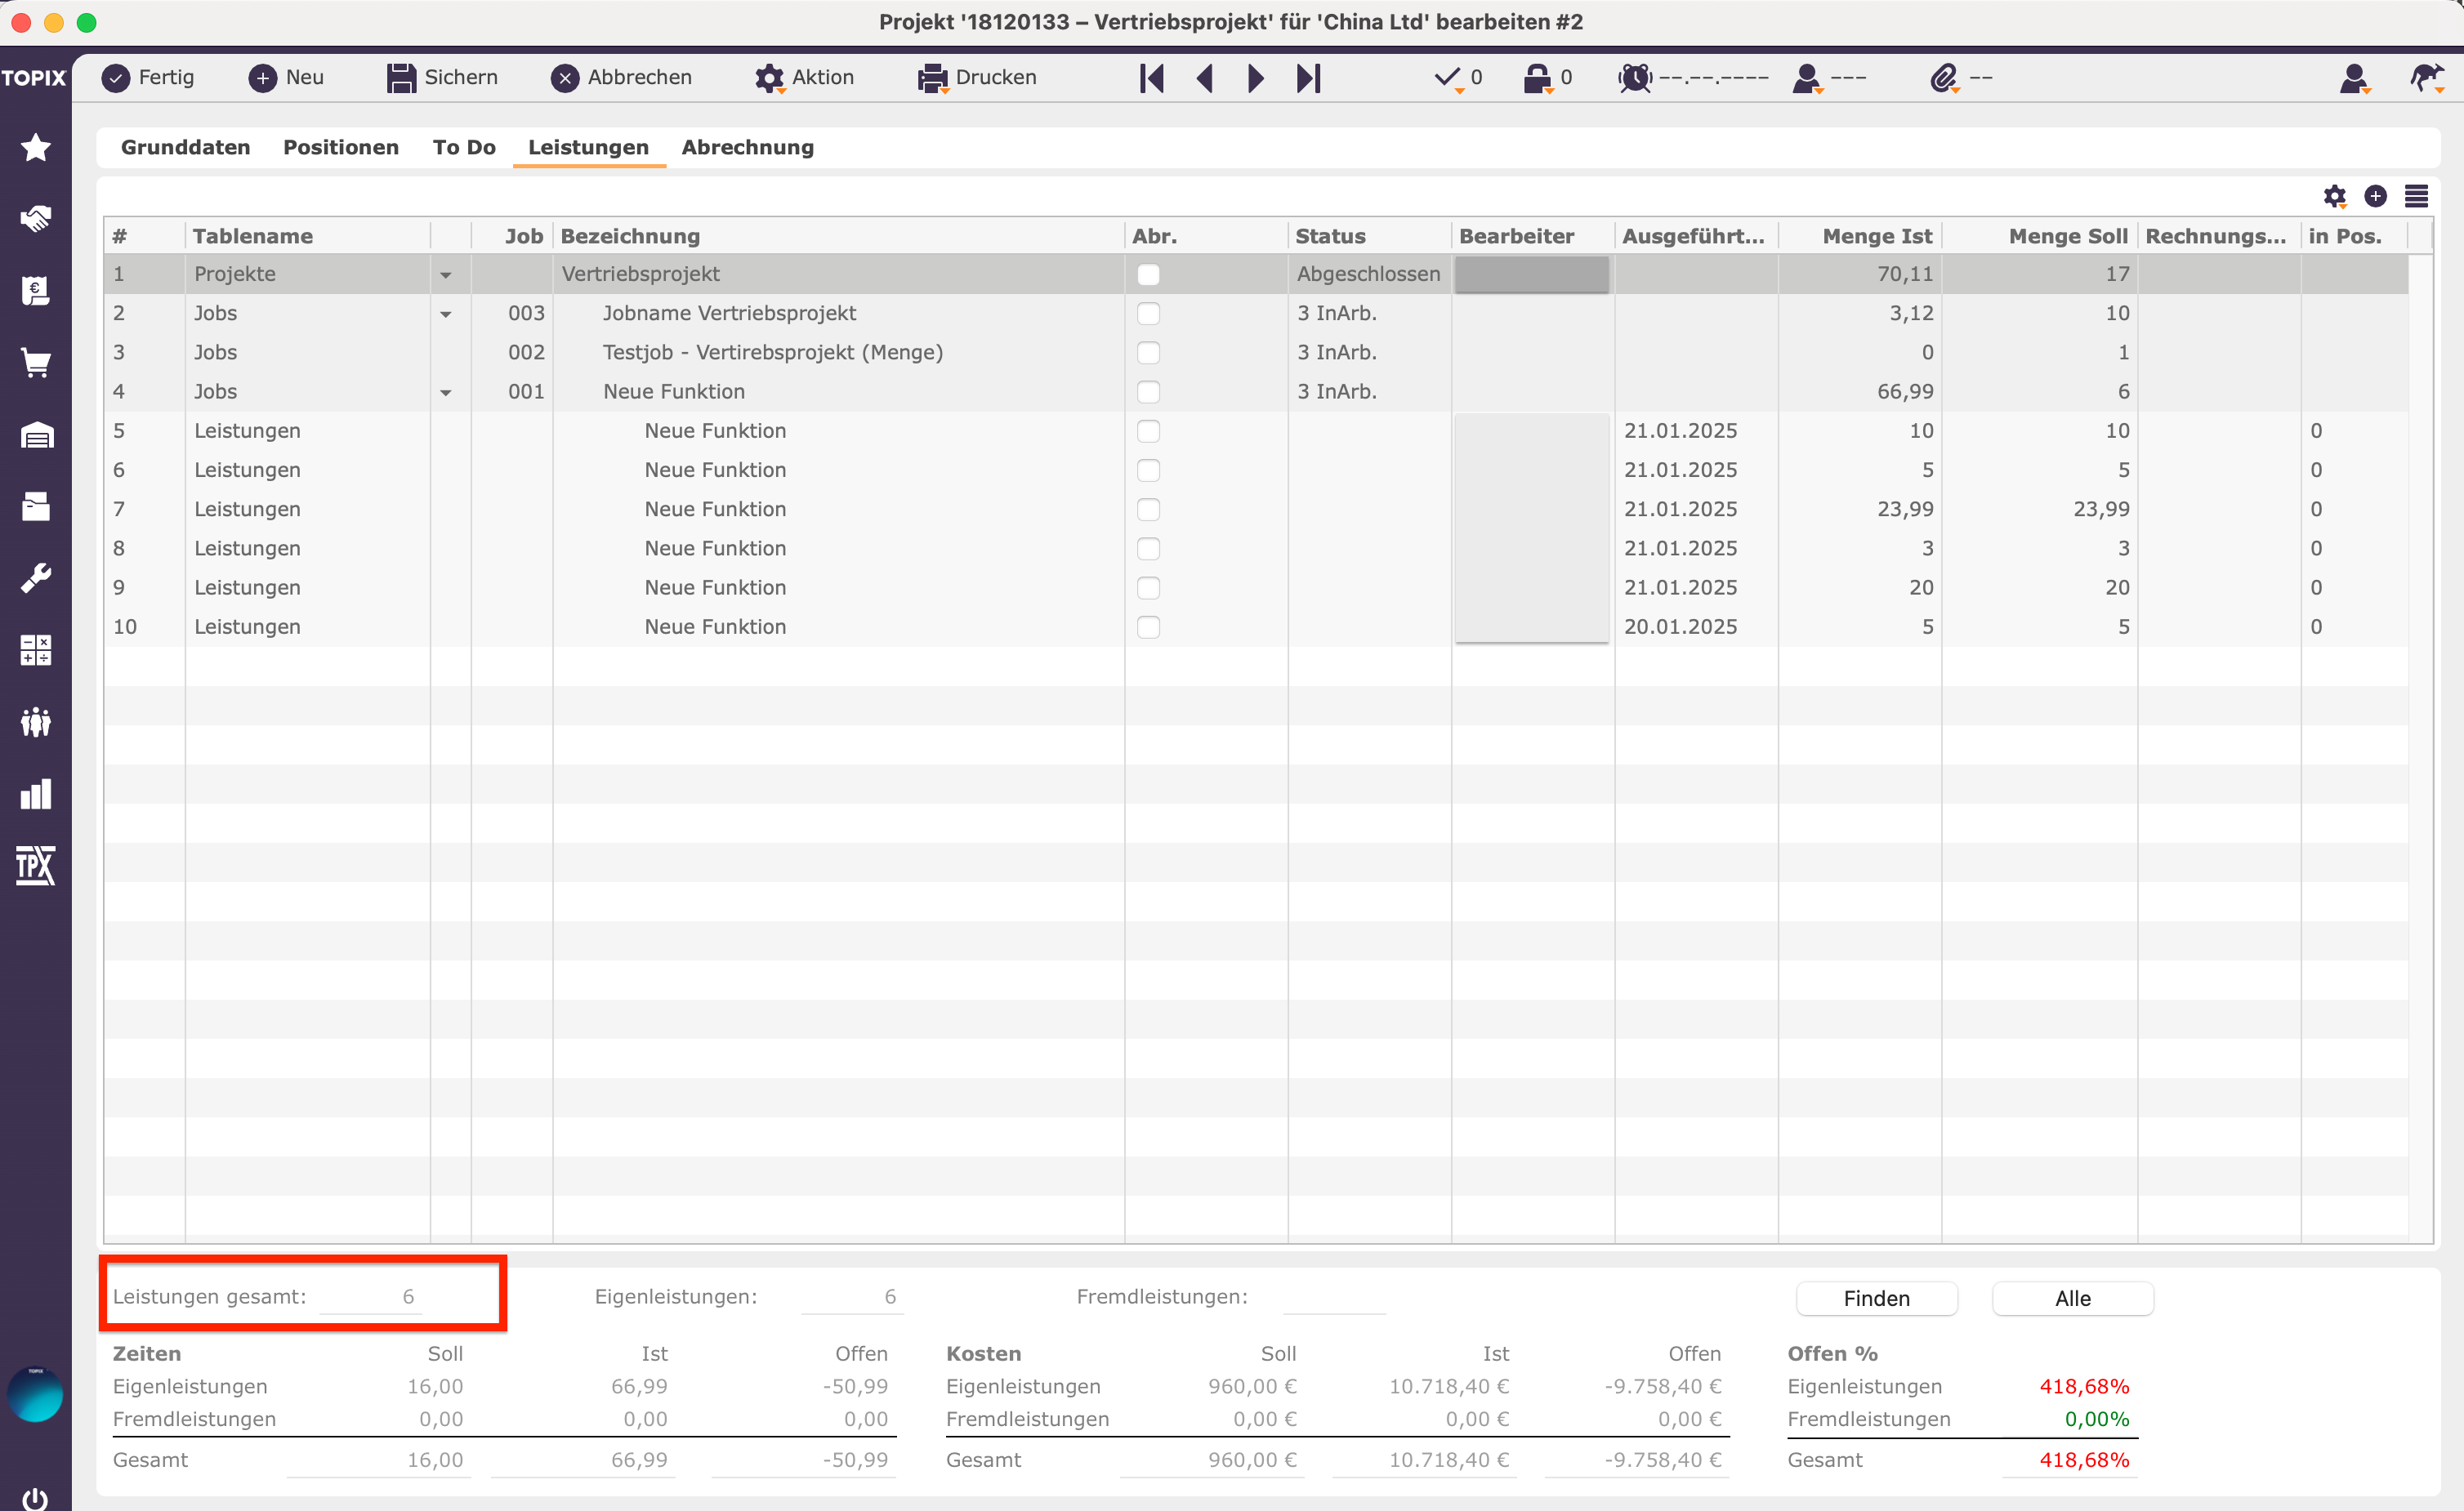
Task: Toggle Abr. checkbox in row 7
Action: [x=1149, y=509]
